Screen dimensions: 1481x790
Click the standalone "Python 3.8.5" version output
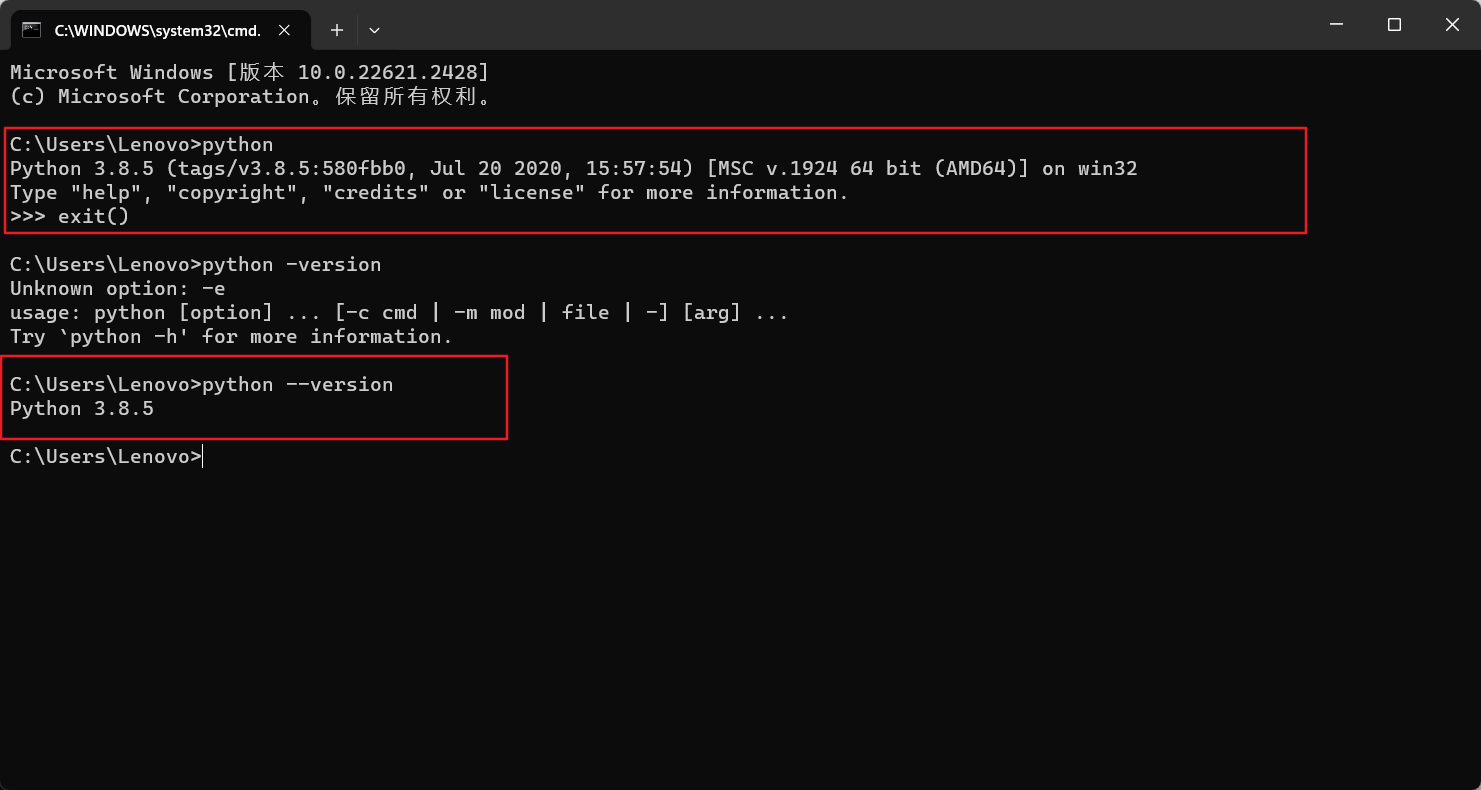click(82, 409)
